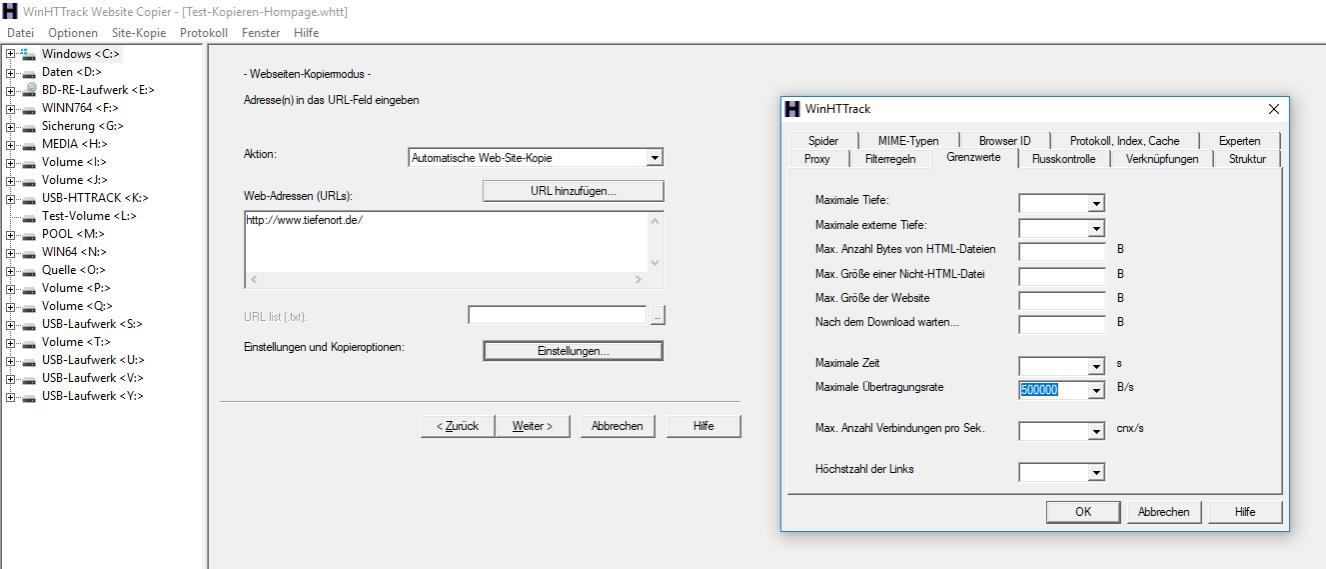This screenshot has height=569, width=1326.
Task: Expand the WINN764 F: tree node
Action: tap(10, 108)
